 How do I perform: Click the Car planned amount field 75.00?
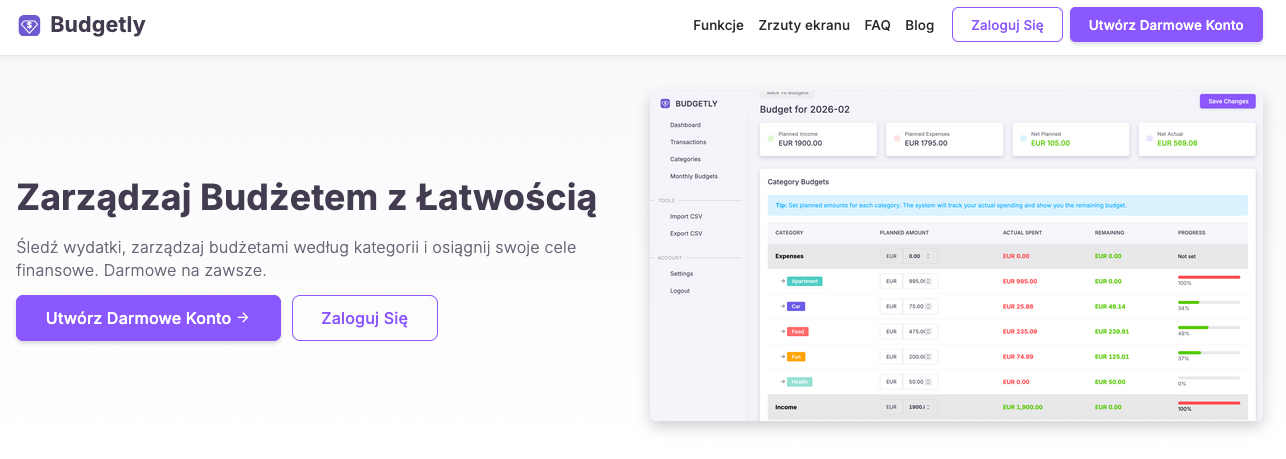(921, 306)
